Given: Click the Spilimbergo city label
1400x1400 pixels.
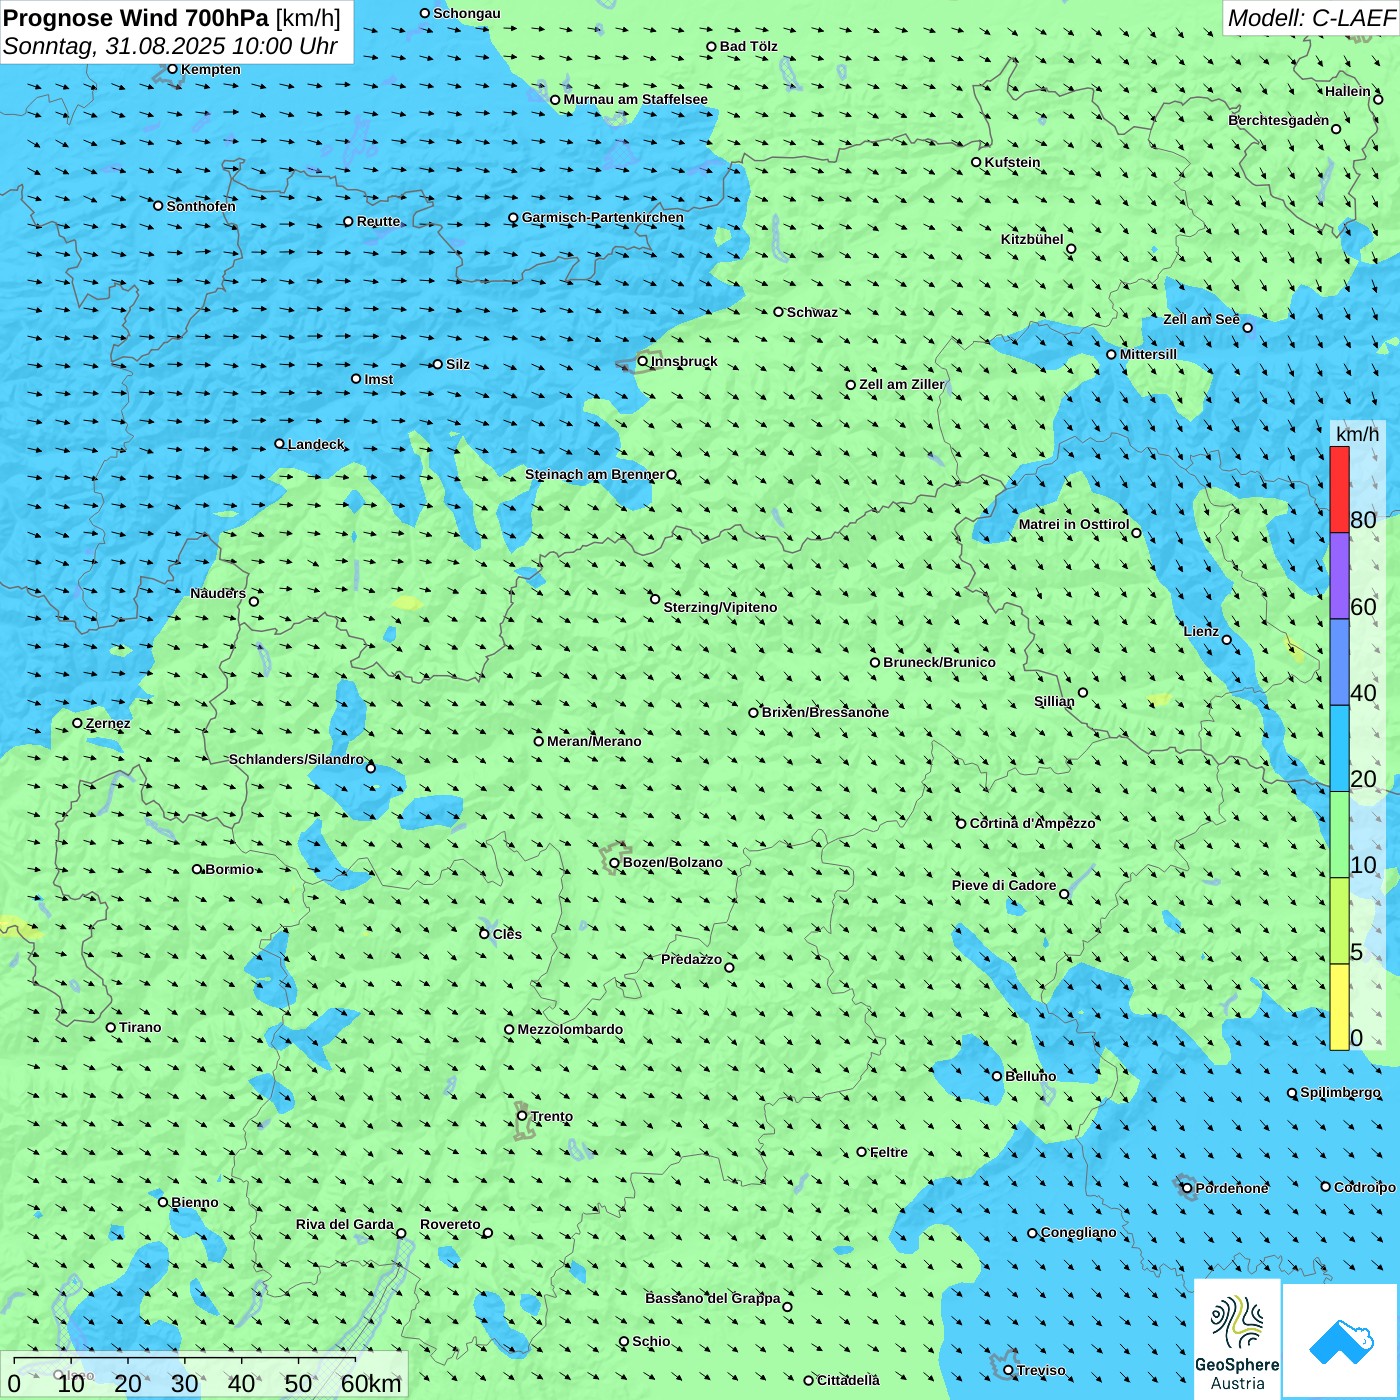Looking at the screenshot, I should coord(1340,1092).
